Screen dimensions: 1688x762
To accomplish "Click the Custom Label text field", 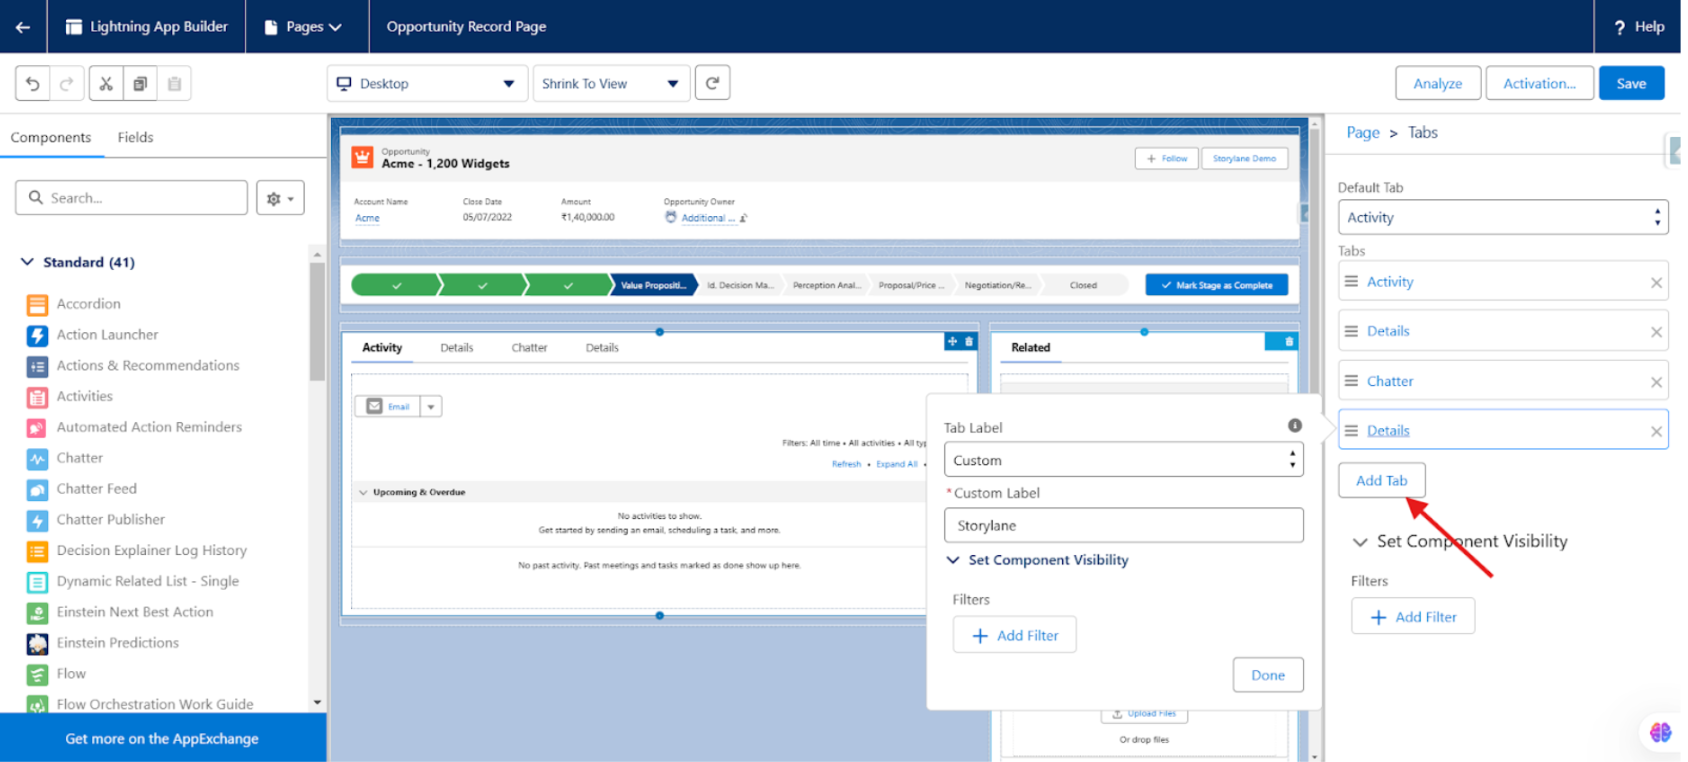I will (1123, 526).
